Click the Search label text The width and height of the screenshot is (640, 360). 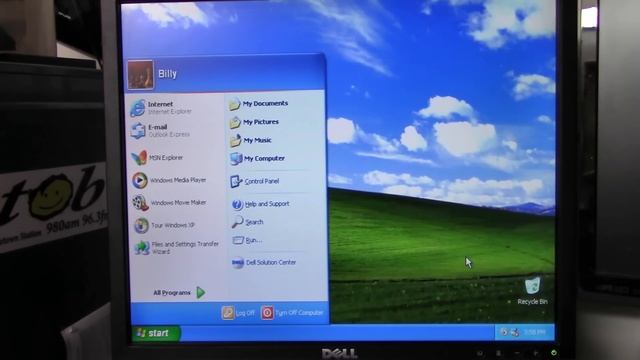[254, 222]
